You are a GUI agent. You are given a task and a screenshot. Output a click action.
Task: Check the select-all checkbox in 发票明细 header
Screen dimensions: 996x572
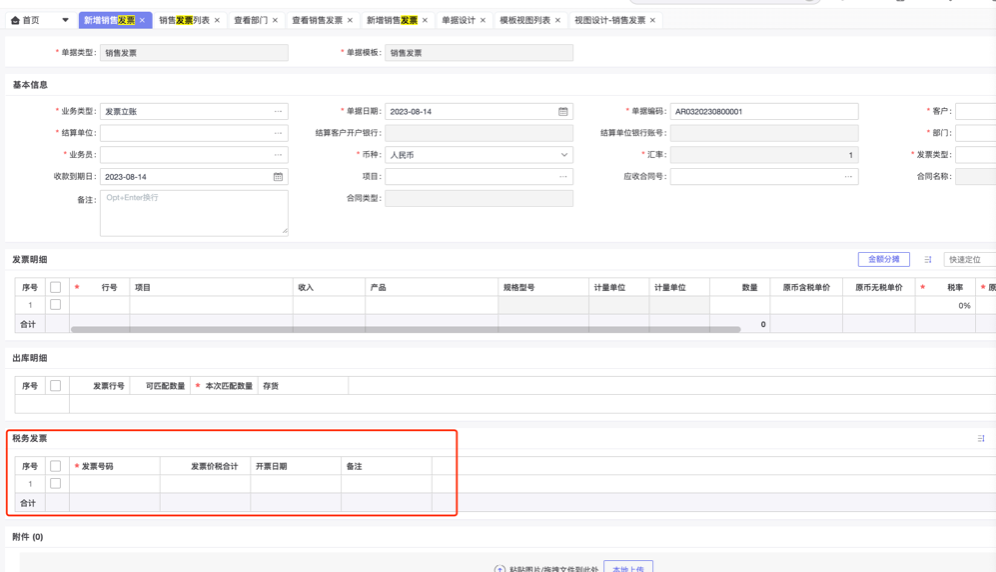[56, 287]
